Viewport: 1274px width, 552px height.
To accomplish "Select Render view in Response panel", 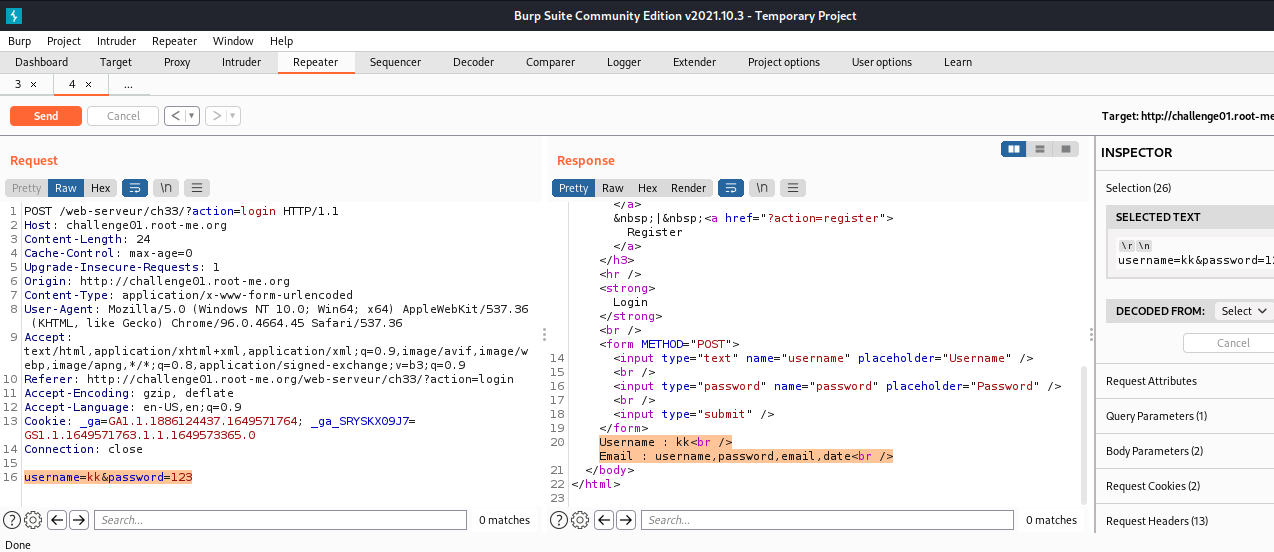I will [688, 188].
